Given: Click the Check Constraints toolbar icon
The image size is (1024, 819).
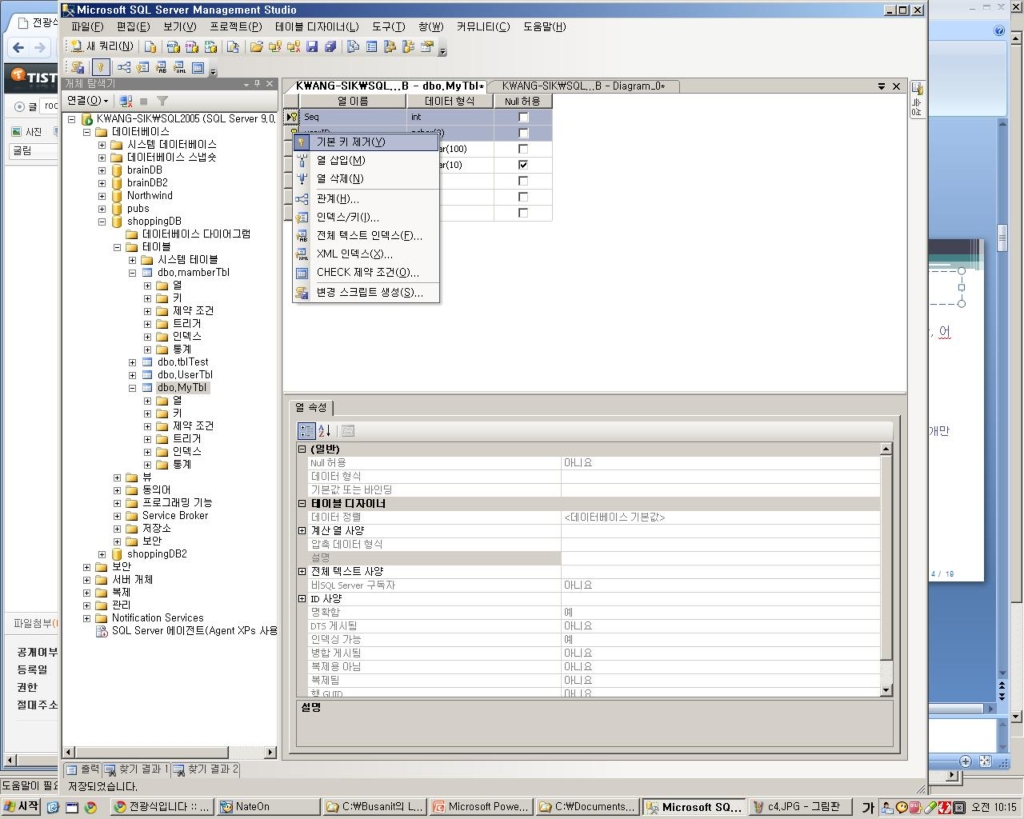Looking at the screenshot, I should [x=198, y=67].
